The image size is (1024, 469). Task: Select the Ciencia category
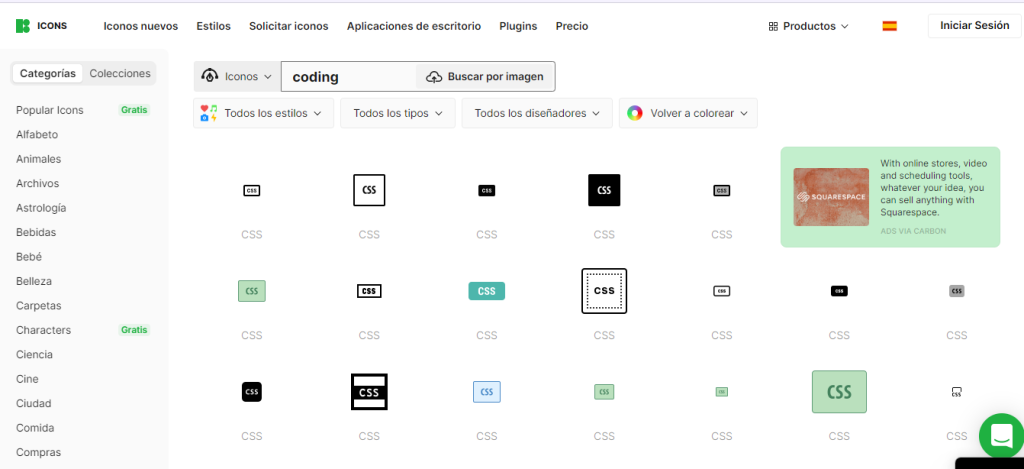coord(34,355)
